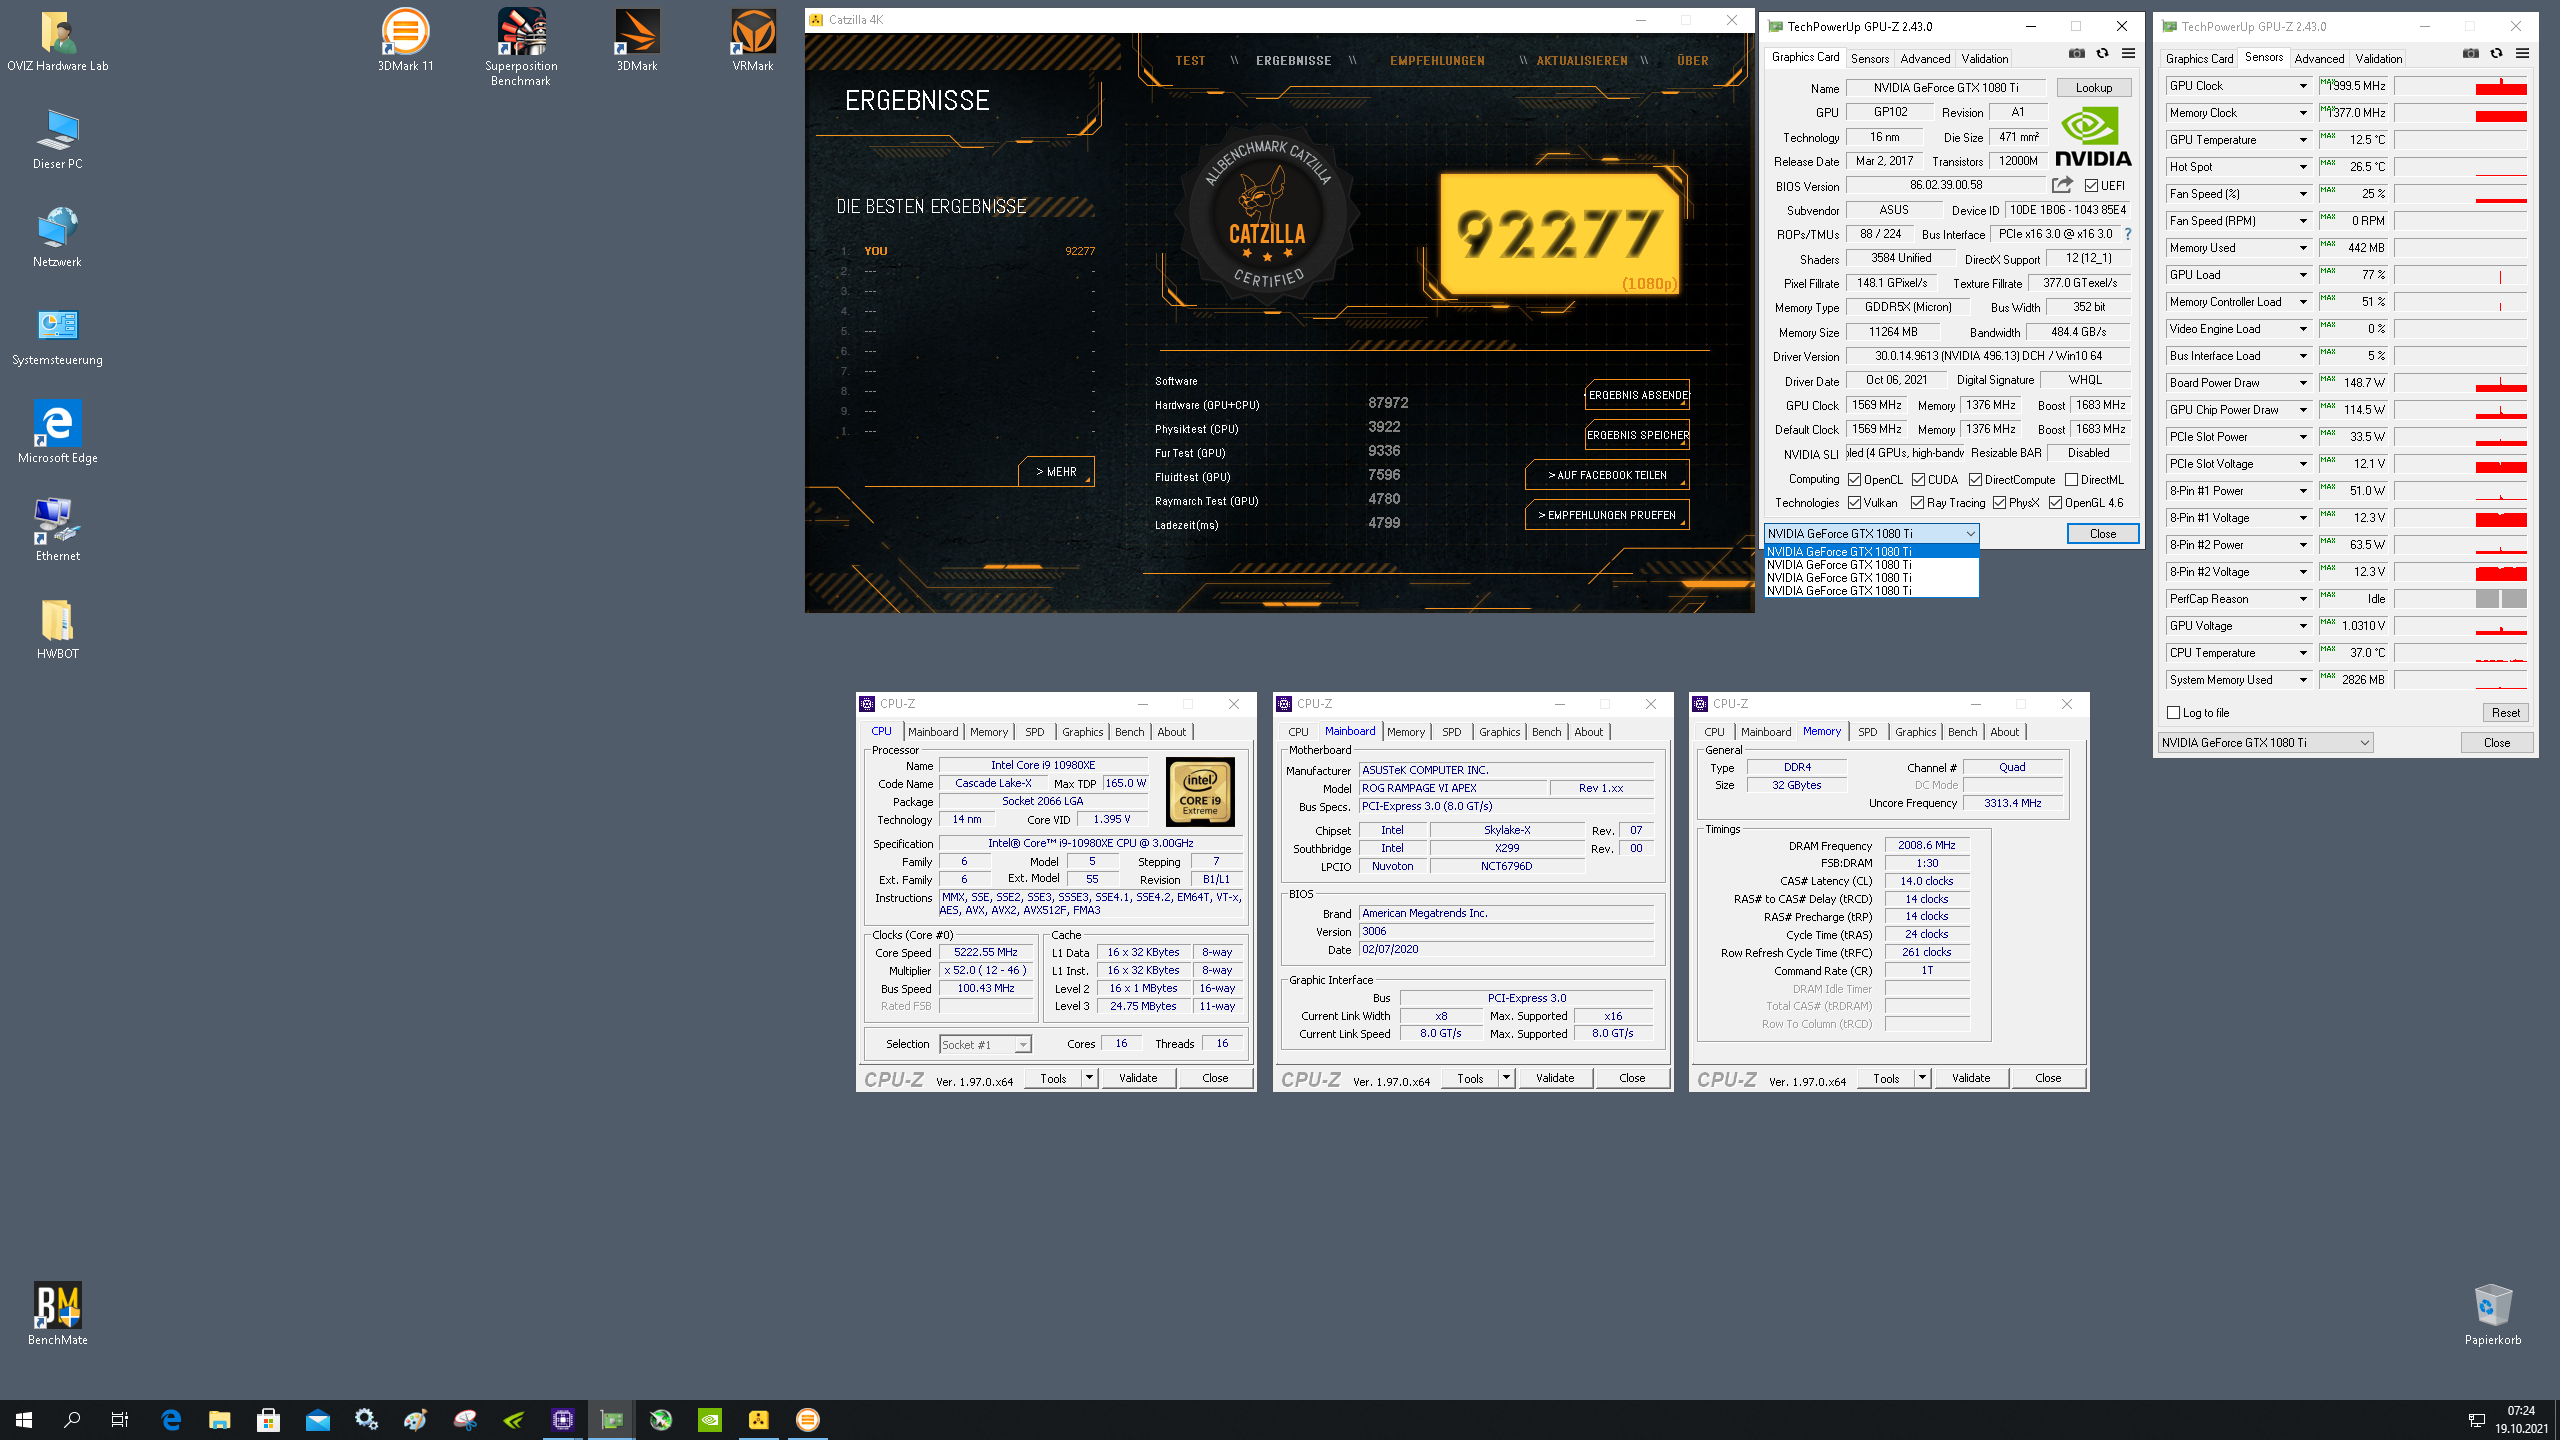Click the refresh icon in GPU-Z Sensors window
This screenshot has height=1440, width=2560.
point(2496,54)
